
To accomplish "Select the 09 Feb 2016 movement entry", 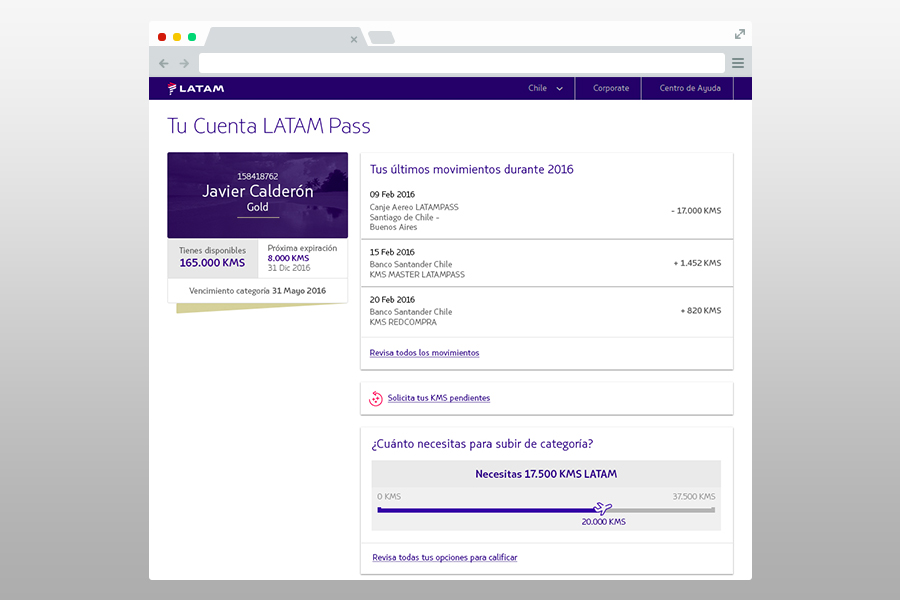I will pos(546,211).
